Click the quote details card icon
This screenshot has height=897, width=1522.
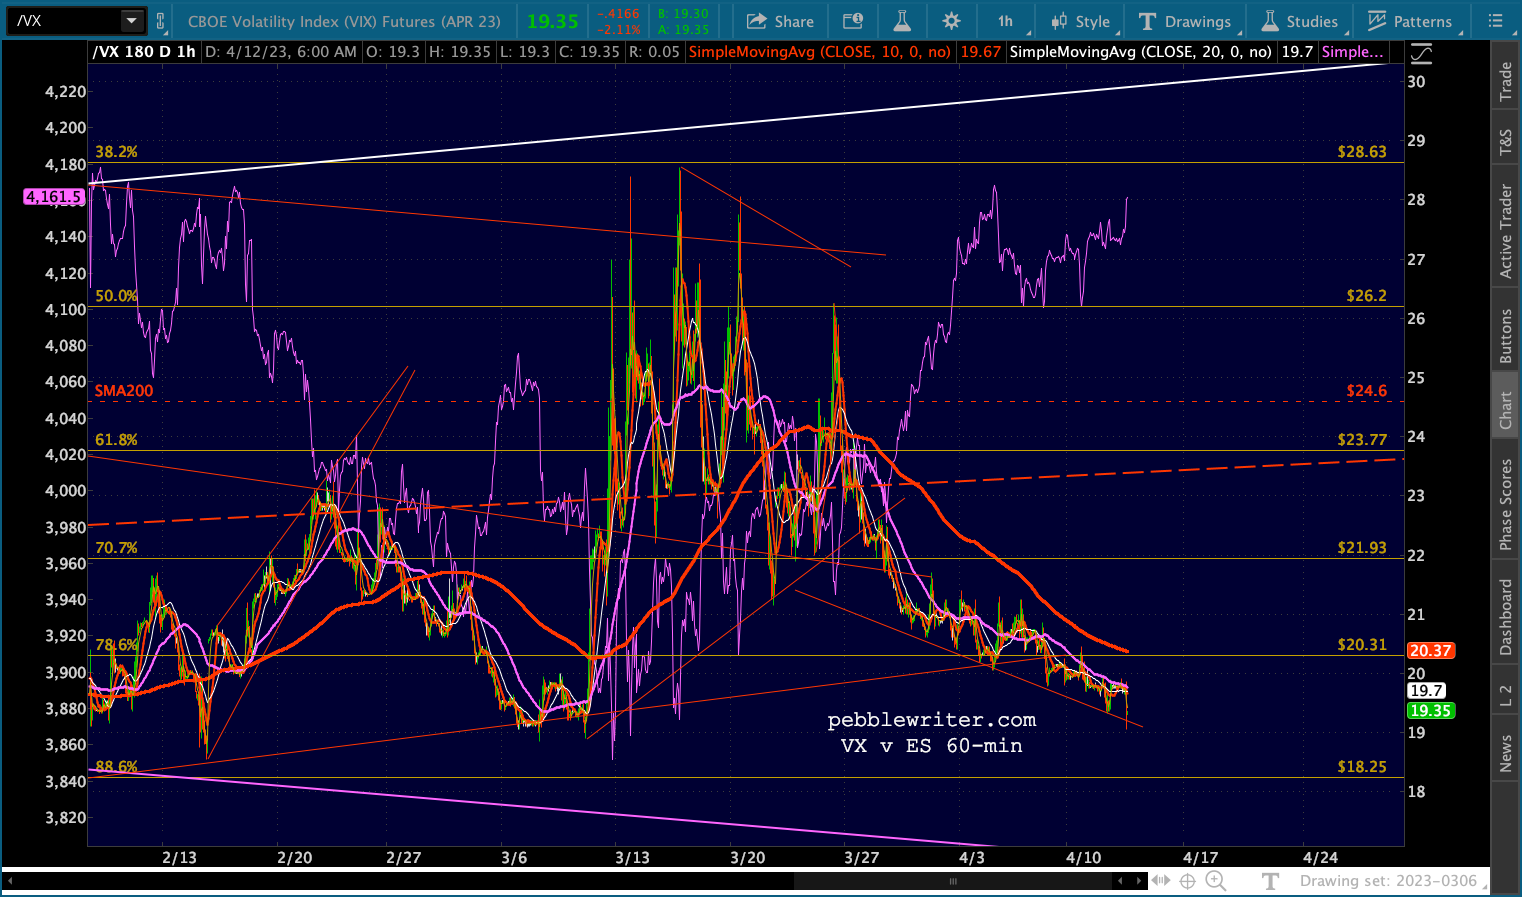(852, 21)
